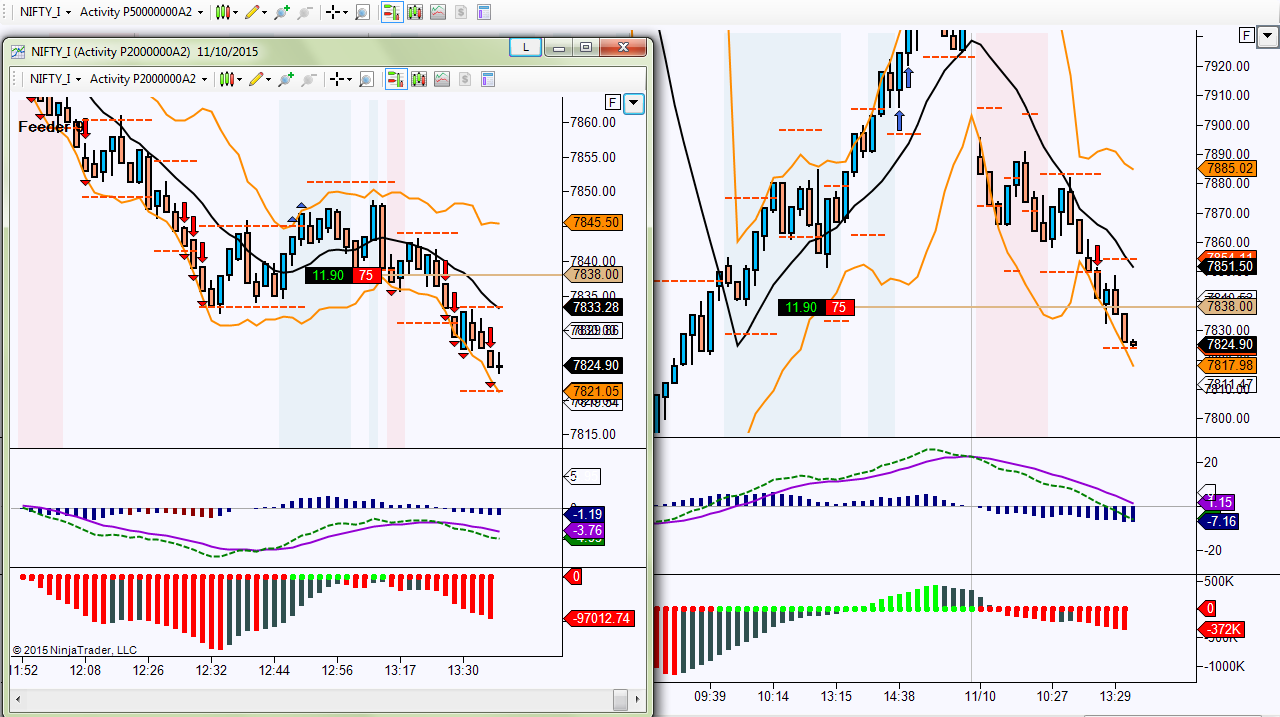Open chart Properties icon in the P50000000A2 chart toolbar

tap(484, 12)
